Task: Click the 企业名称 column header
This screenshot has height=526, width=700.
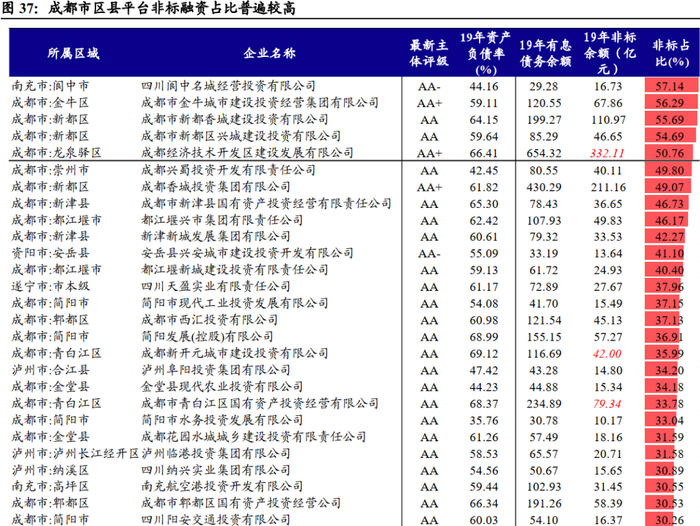Action: click(x=269, y=54)
